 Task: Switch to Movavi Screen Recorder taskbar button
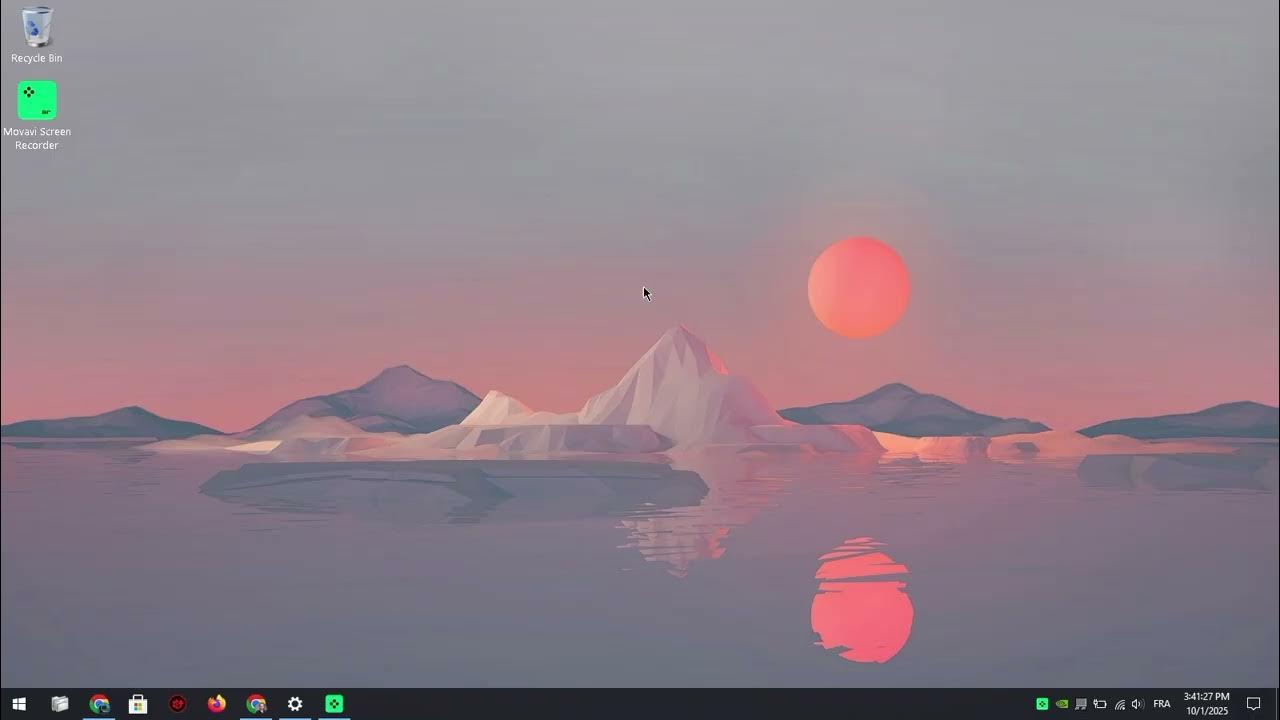[x=334, y=704]
